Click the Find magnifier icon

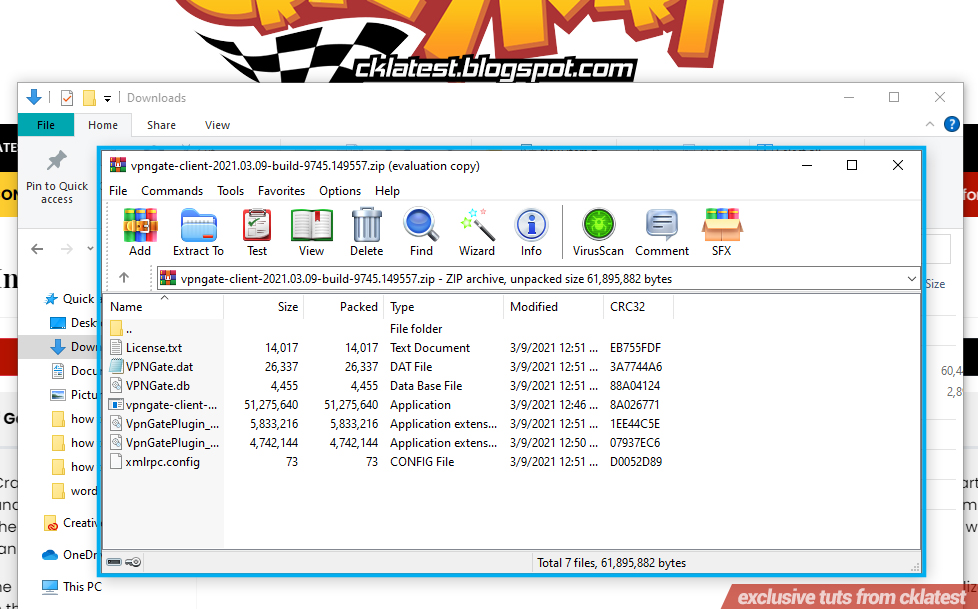(x=421, y=225)
